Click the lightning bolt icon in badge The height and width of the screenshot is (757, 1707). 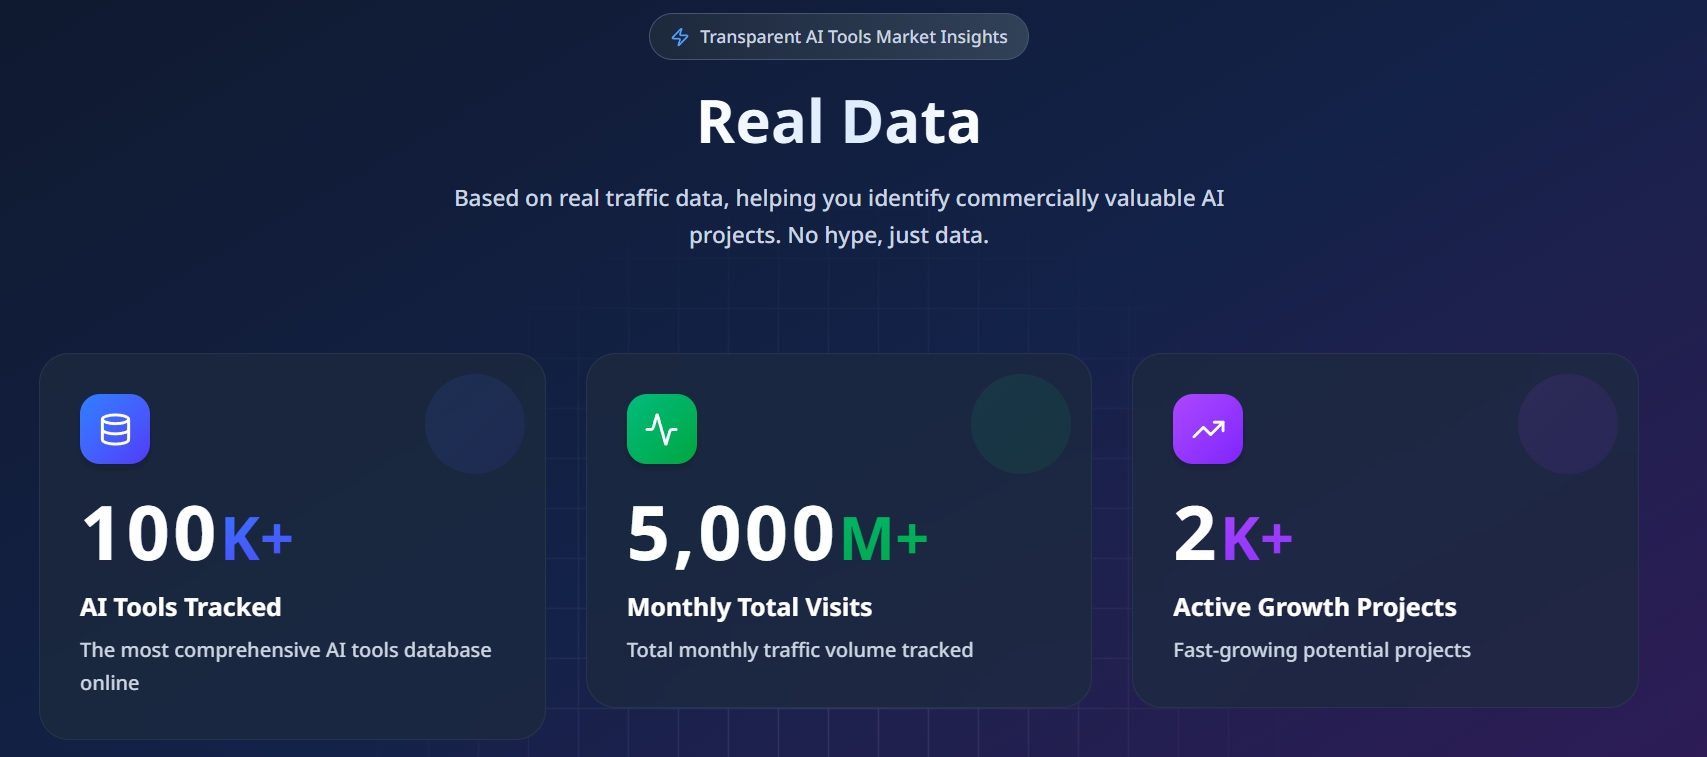(680, 37)
